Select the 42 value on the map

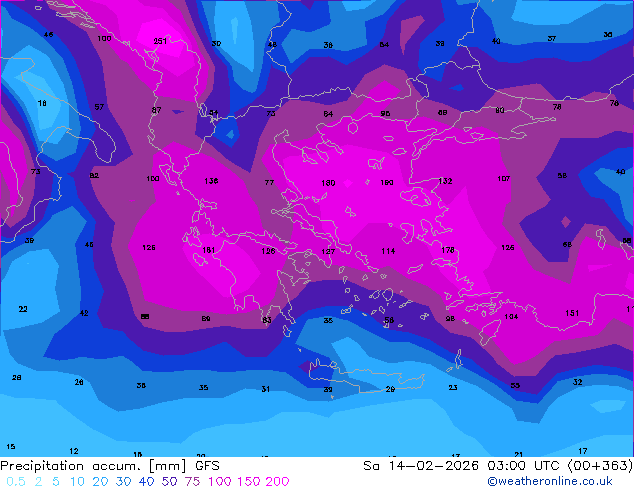(84, 313)
